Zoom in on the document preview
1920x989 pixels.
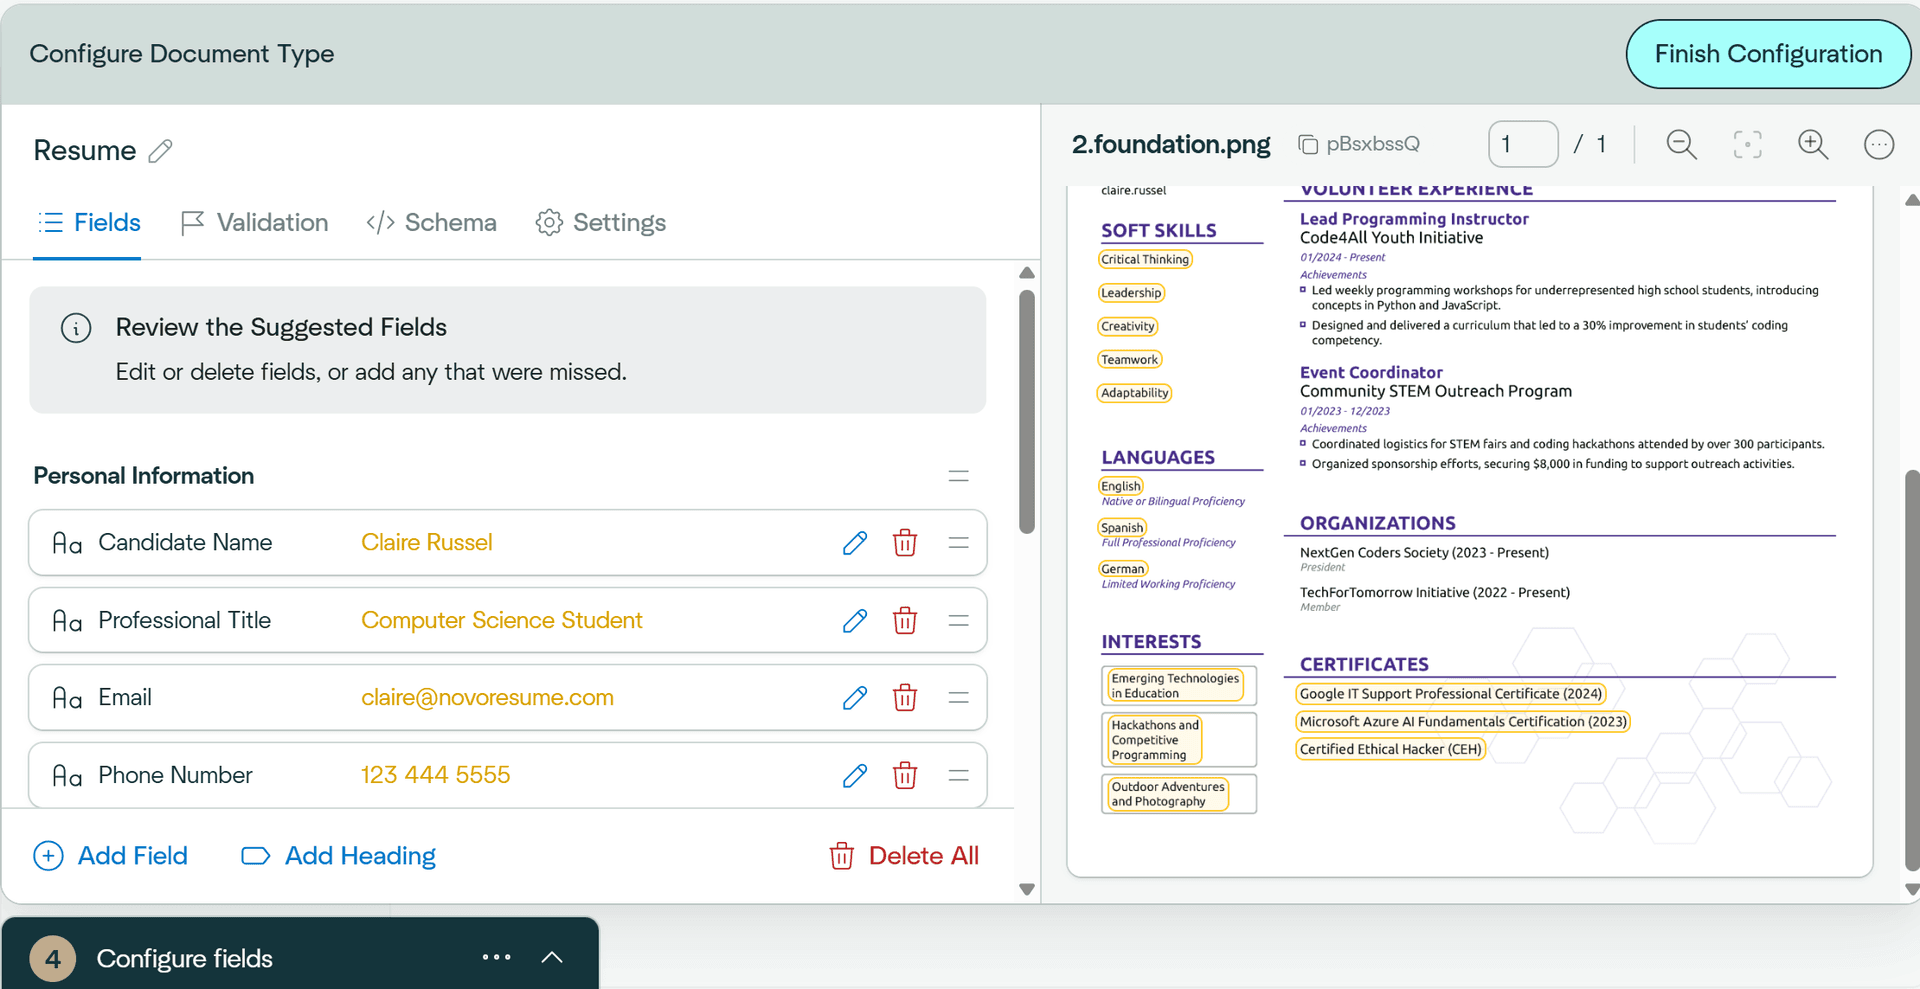click(x=1814, y=144)
